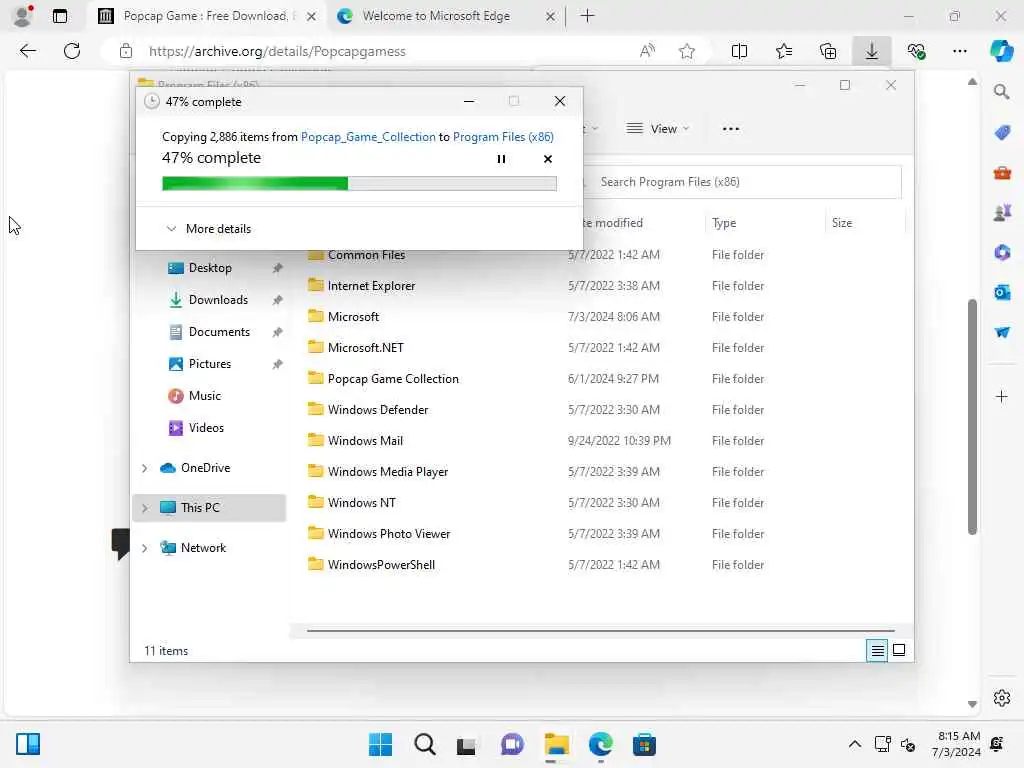Open Edge sidebar settings gear
This screenshot has width=1024, height=768.
tap(1002, 698)
